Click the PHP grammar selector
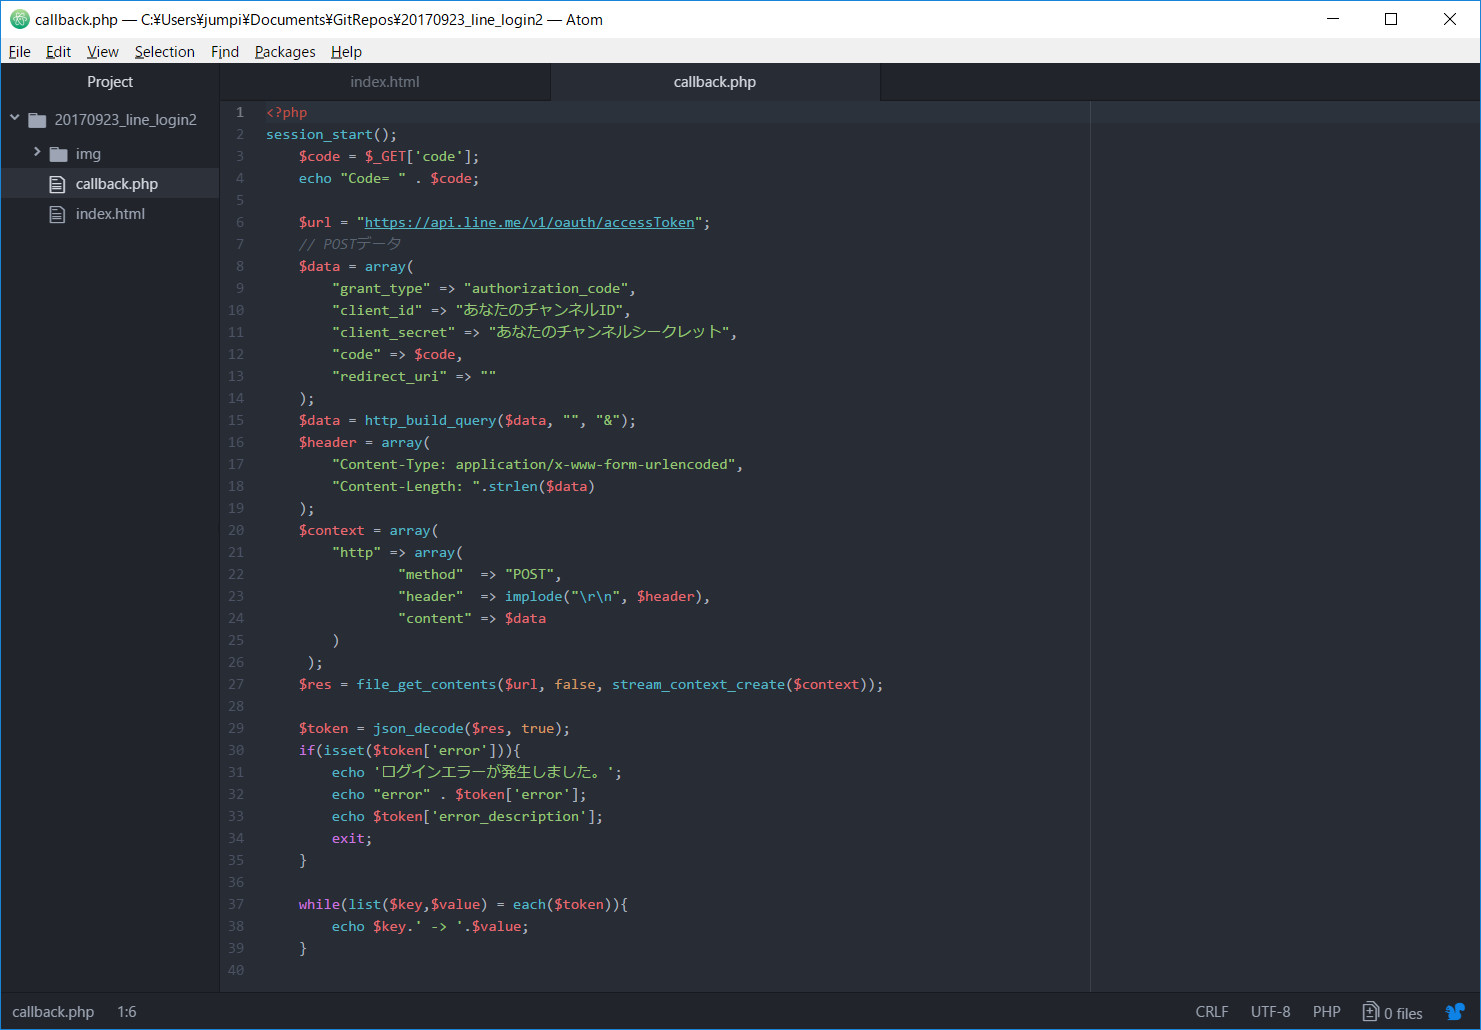This screenshot has height=1030, width=1481. pos(1327,1012)
